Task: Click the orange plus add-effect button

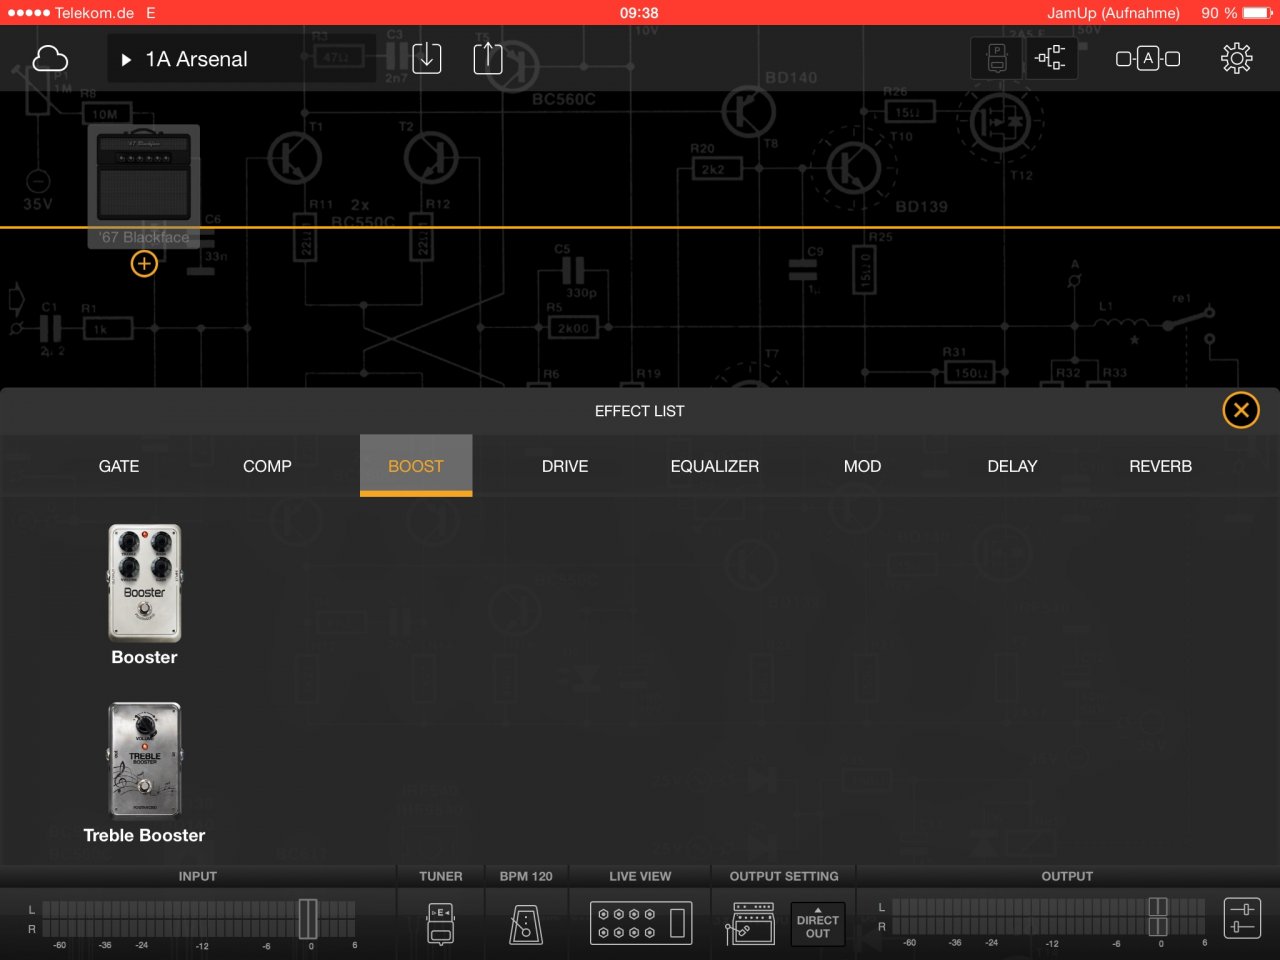Action: coord(144,264)
